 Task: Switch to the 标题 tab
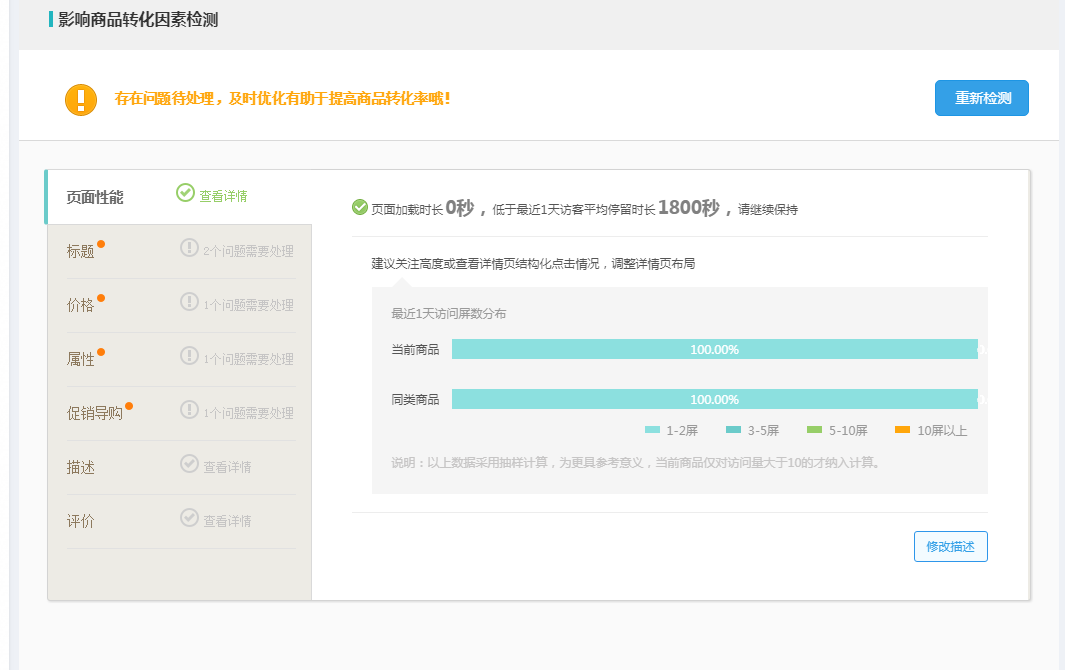click(81, 251)
